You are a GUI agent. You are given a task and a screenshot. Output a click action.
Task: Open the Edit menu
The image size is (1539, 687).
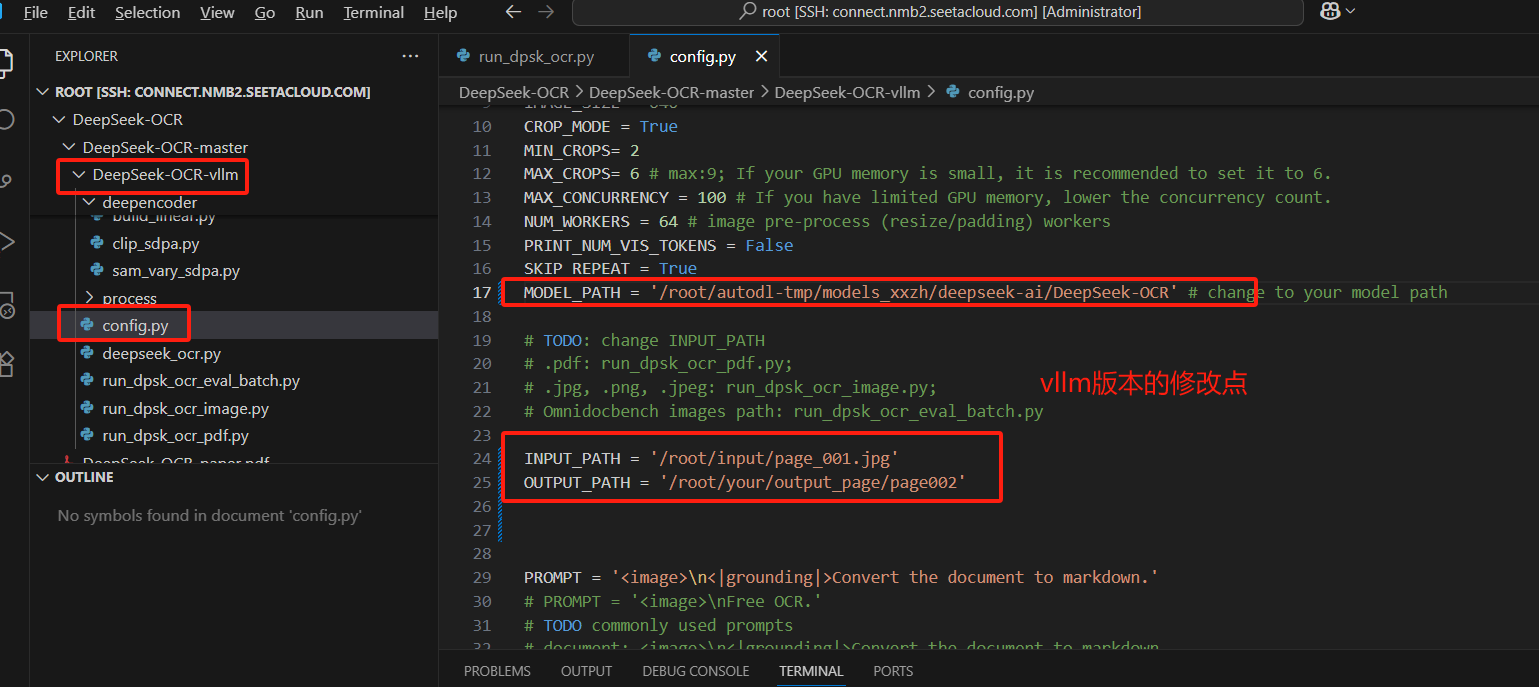tap(81, 13)
